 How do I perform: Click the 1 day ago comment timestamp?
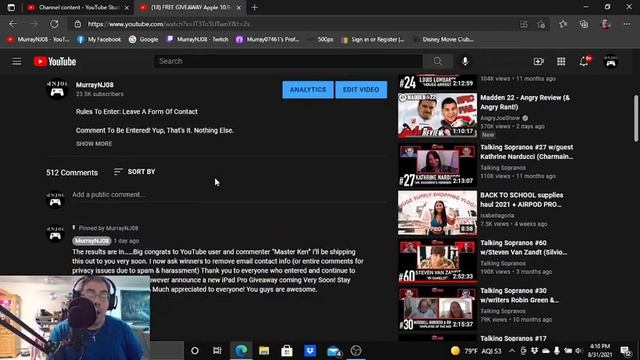(127, 241)
